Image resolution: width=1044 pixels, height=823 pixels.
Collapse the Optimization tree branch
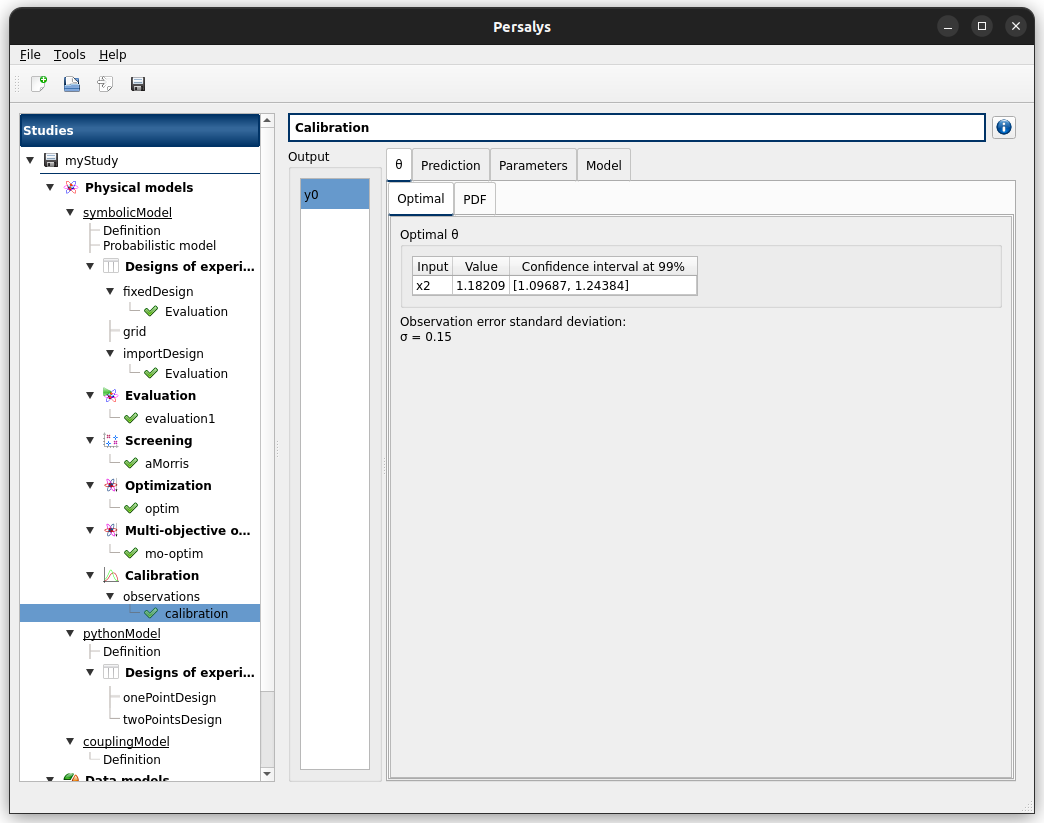coord(91,486)
